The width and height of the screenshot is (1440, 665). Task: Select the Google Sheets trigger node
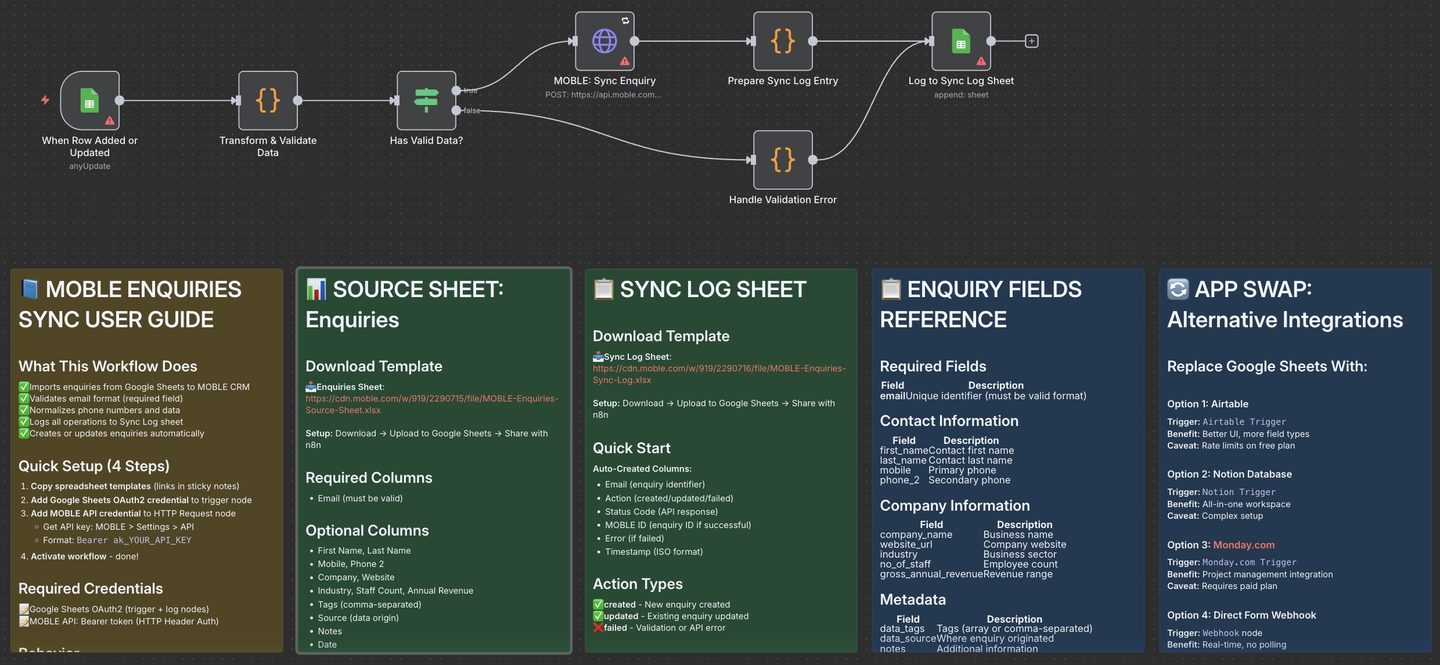[x=89, y=100]
